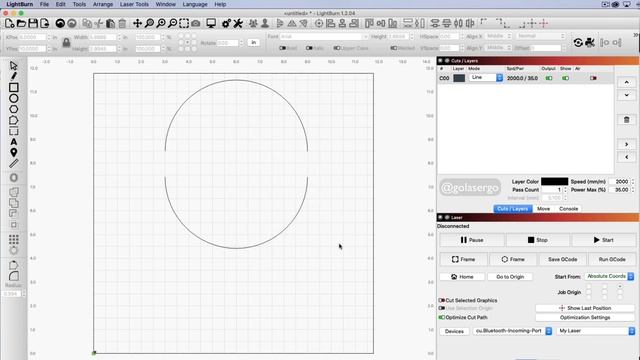
Task: Click the Lock aspect ratio padlock
Action: point(66,42)
